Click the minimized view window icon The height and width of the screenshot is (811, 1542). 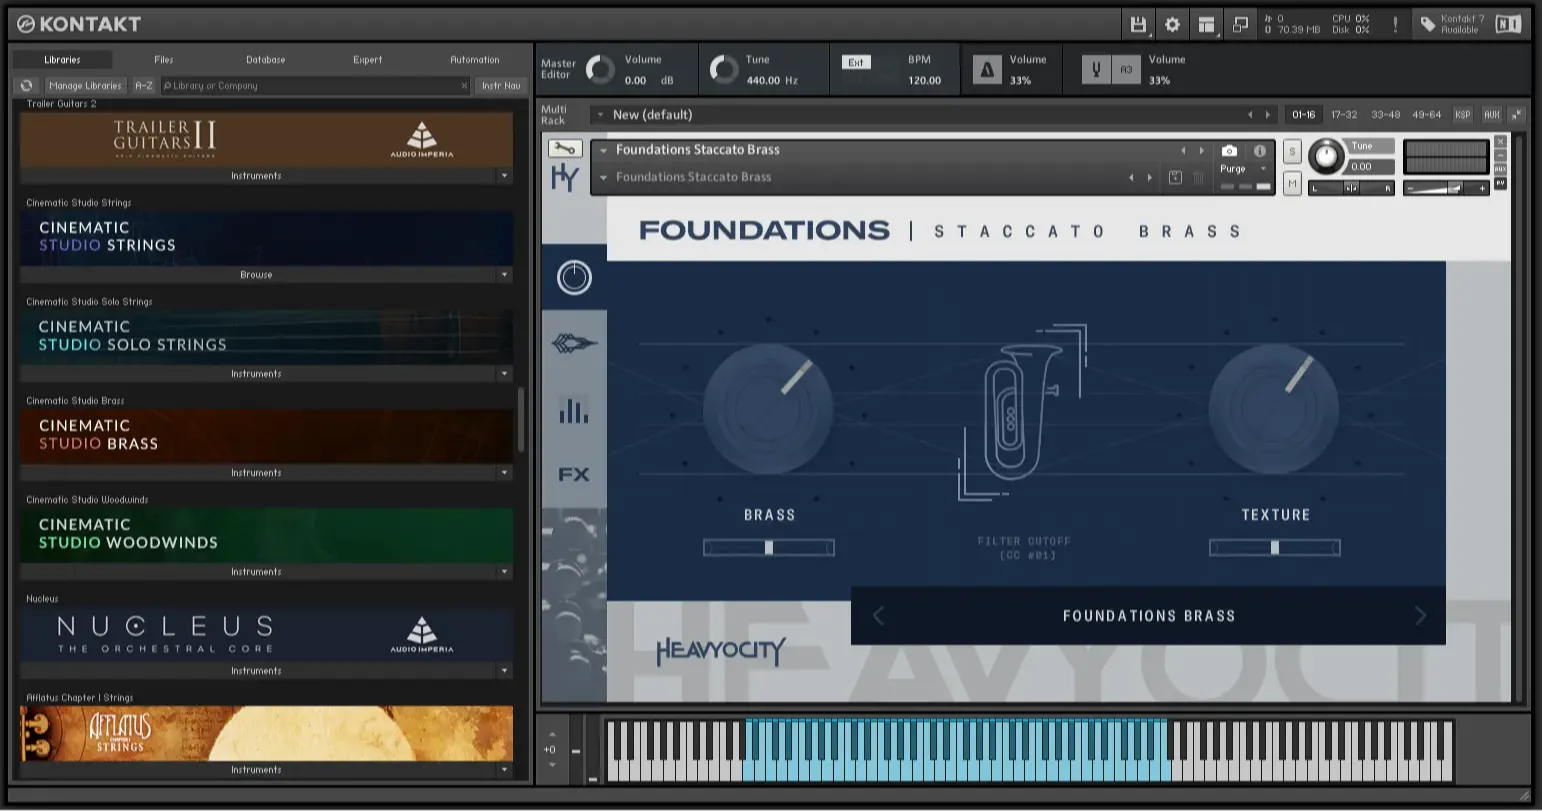pos(1241,25)
